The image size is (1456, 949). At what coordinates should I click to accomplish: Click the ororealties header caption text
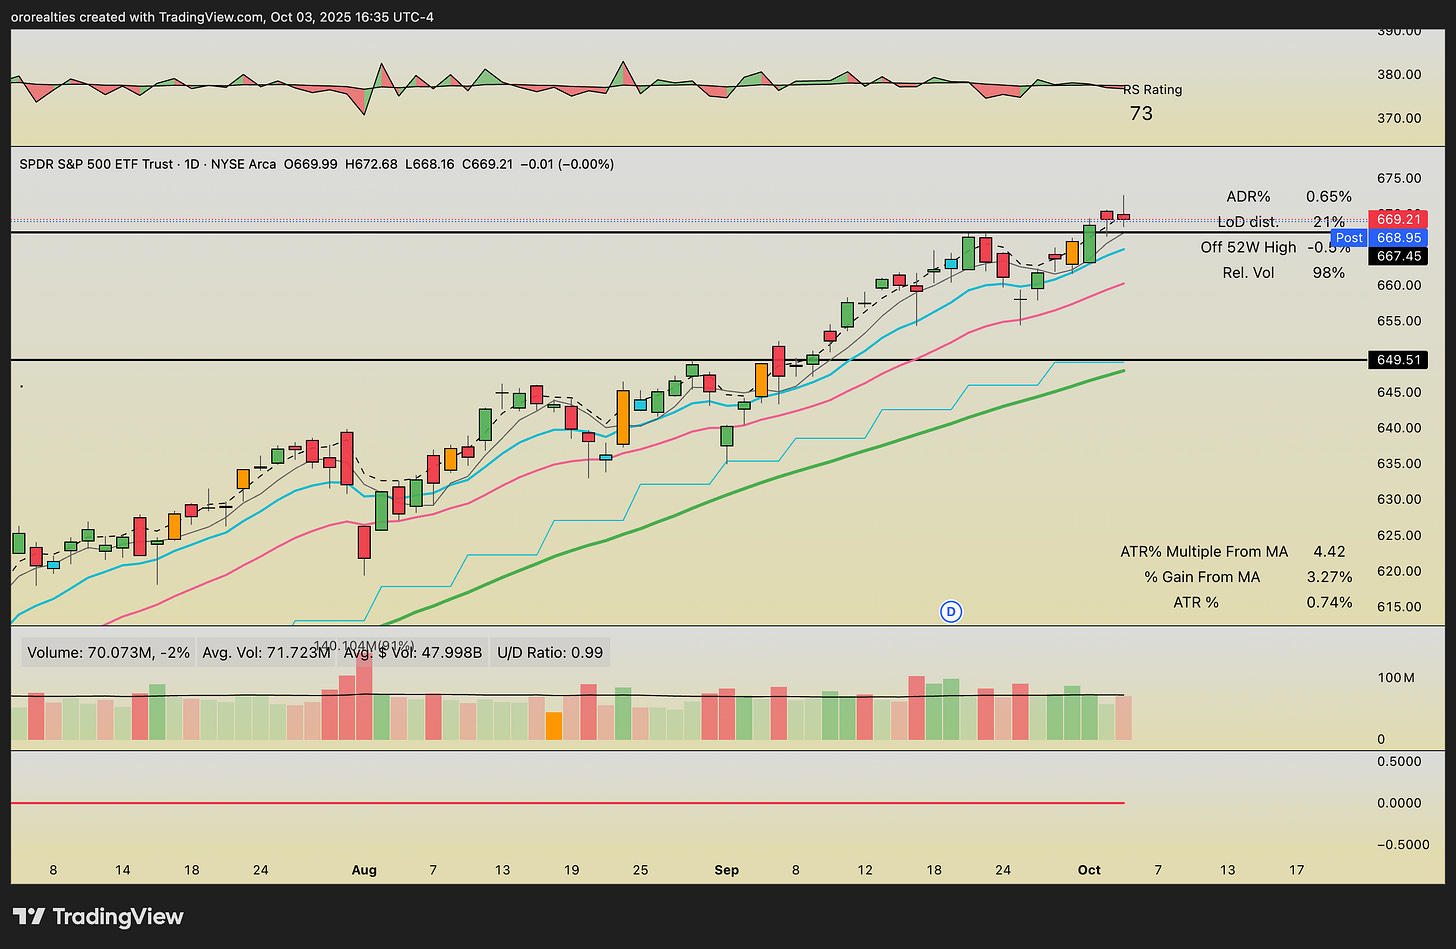point(223,17)
